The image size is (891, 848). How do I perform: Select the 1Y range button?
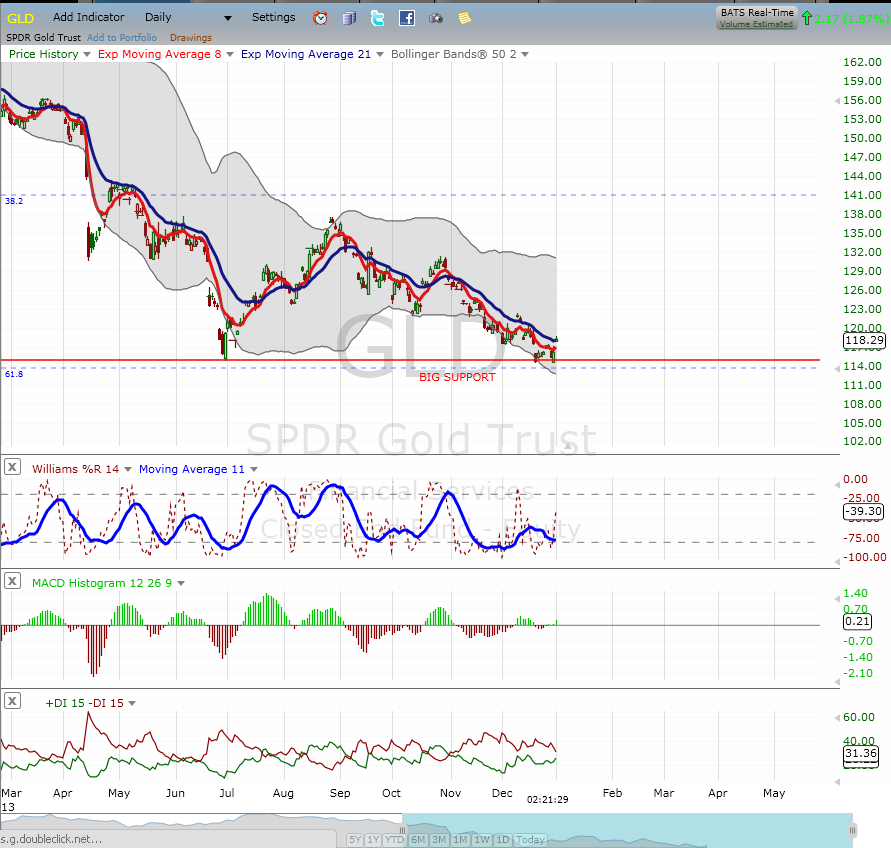[373, 839]
